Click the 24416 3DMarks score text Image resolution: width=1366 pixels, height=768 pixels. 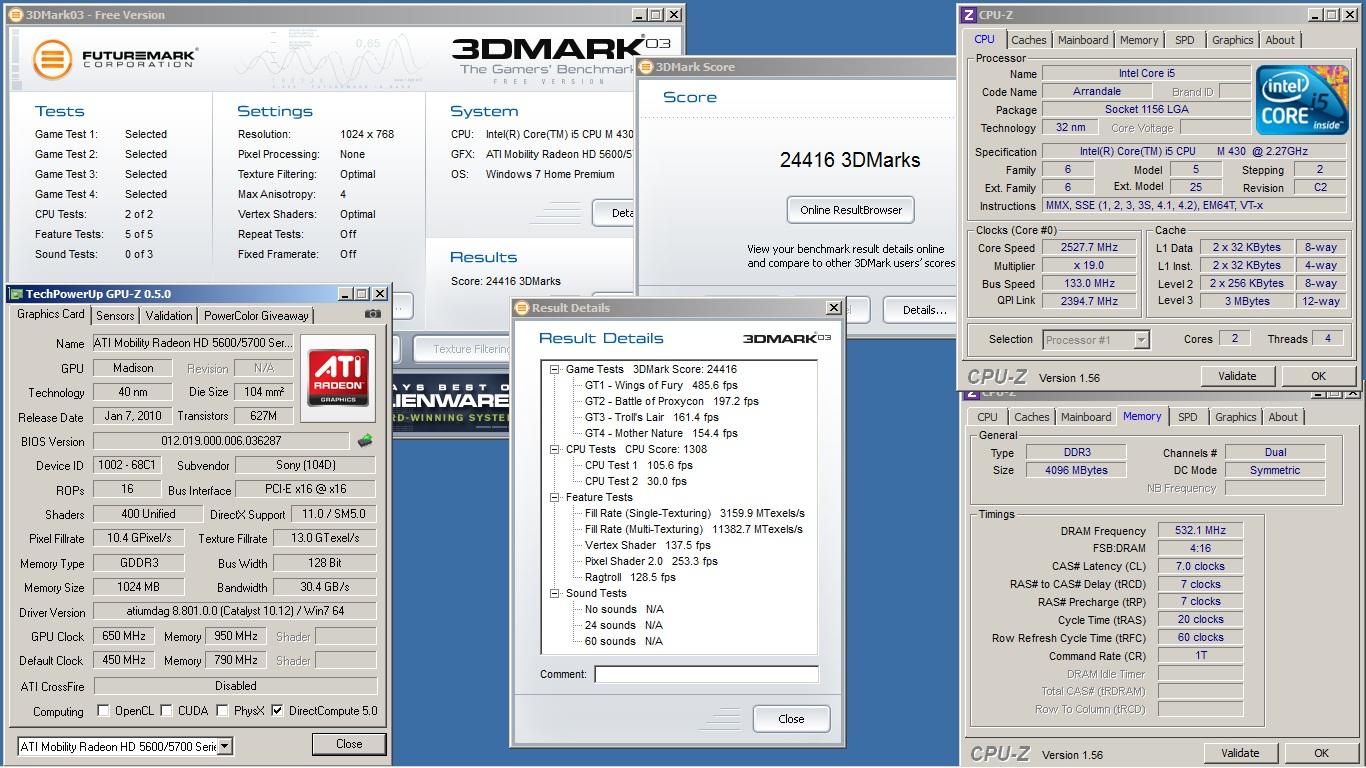point(850,160)
